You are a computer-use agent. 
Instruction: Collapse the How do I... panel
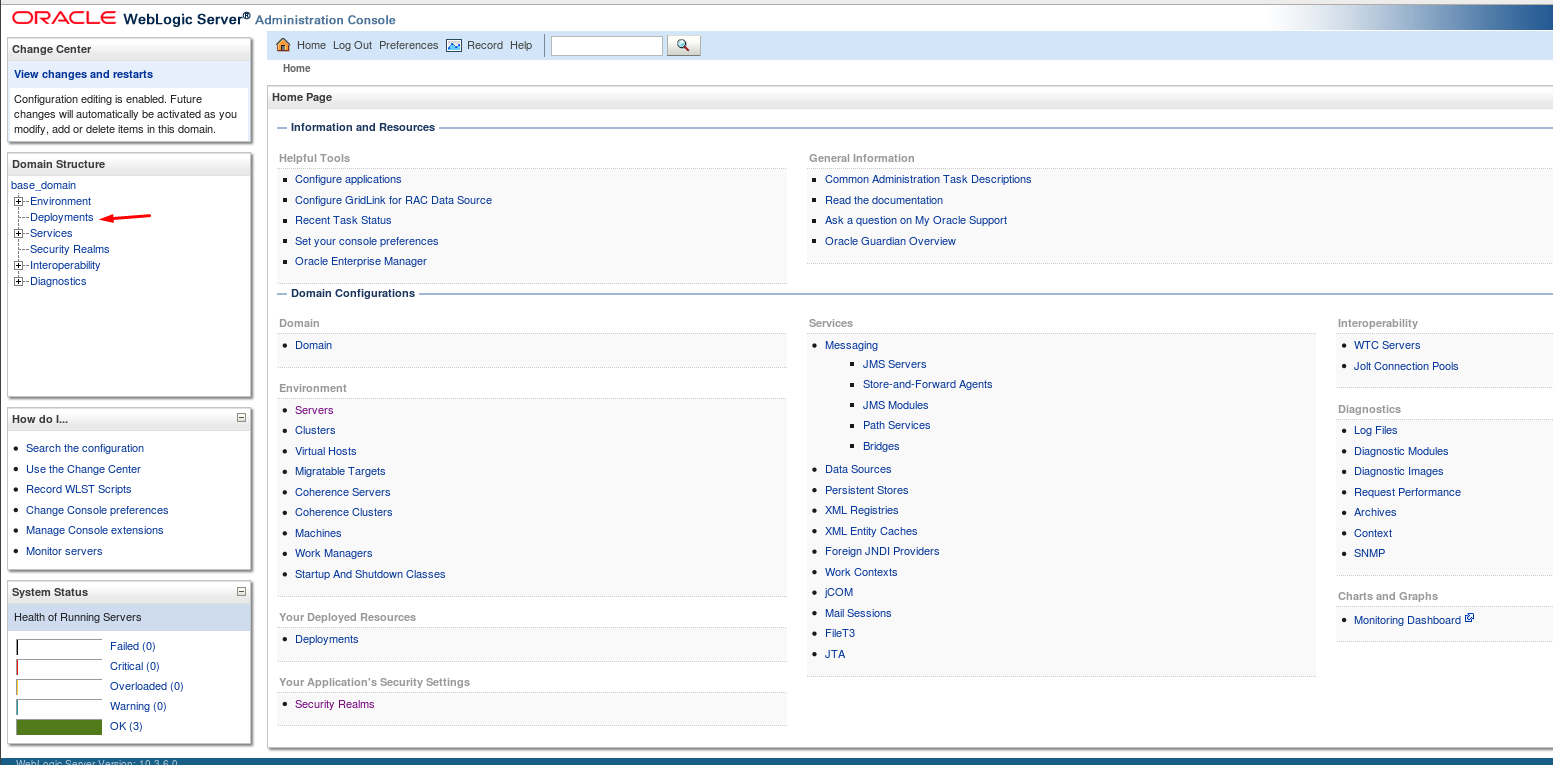[241, 418]
